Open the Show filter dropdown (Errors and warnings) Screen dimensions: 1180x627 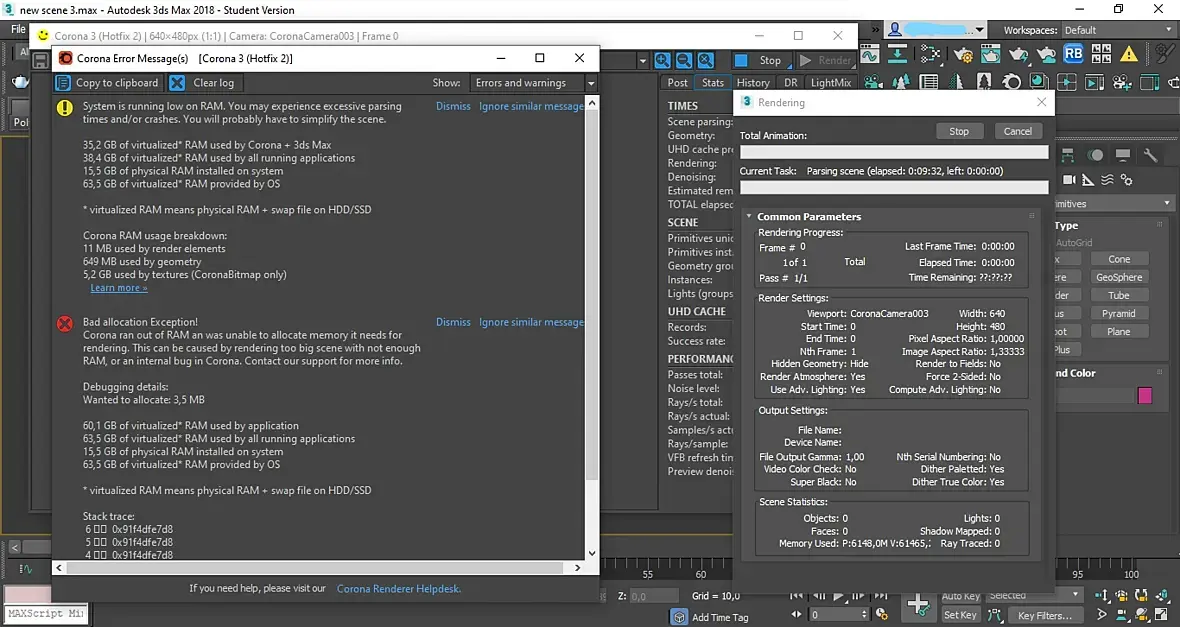[x=533, y=83]
